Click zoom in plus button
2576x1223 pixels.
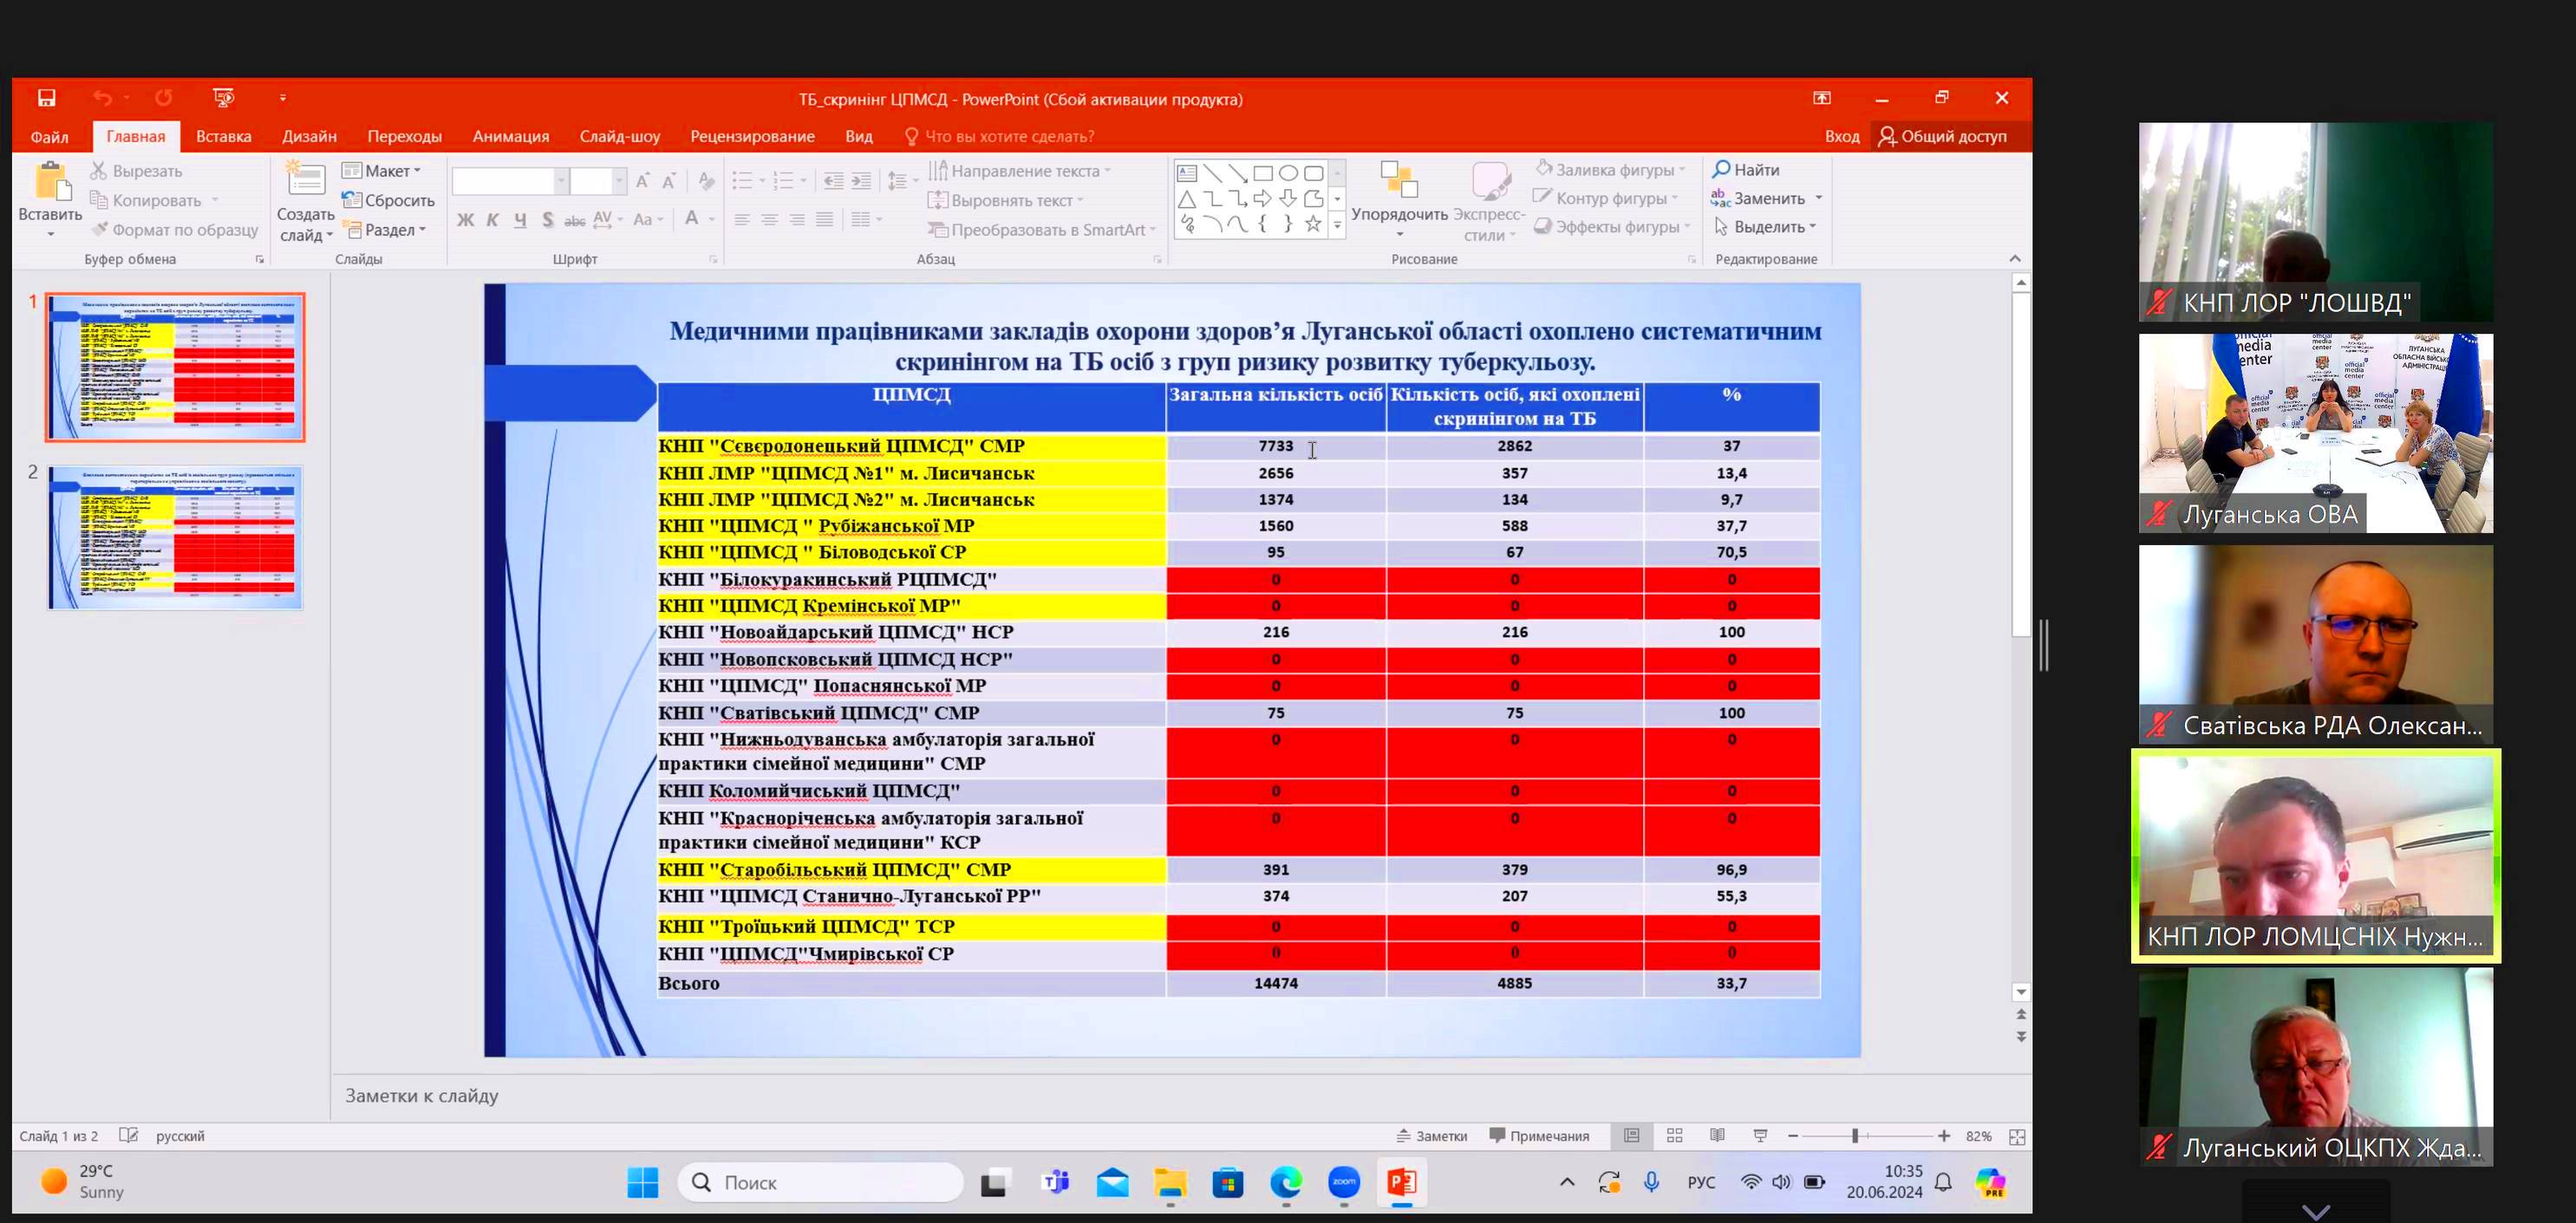tap(1943, 1136)
